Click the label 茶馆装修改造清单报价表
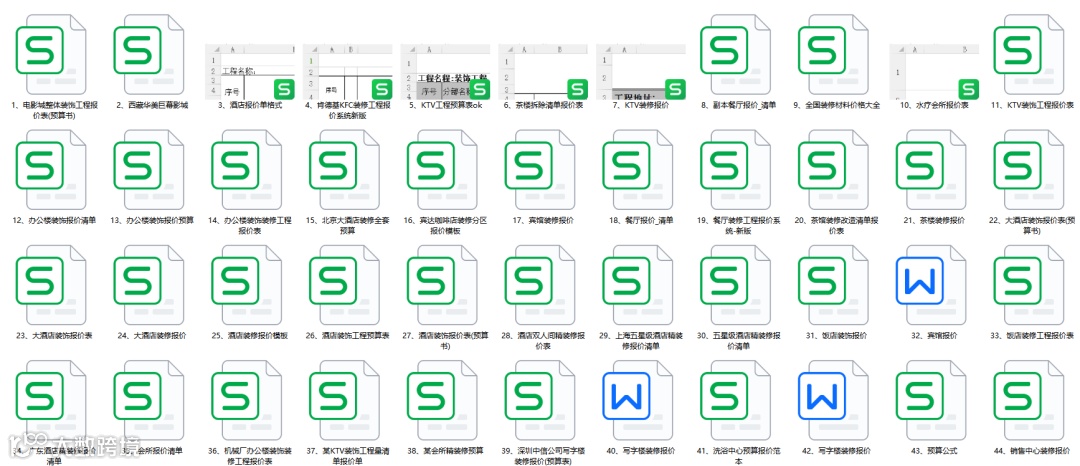Viewport: 1080px width, 466px height. [x=836, y=226]
